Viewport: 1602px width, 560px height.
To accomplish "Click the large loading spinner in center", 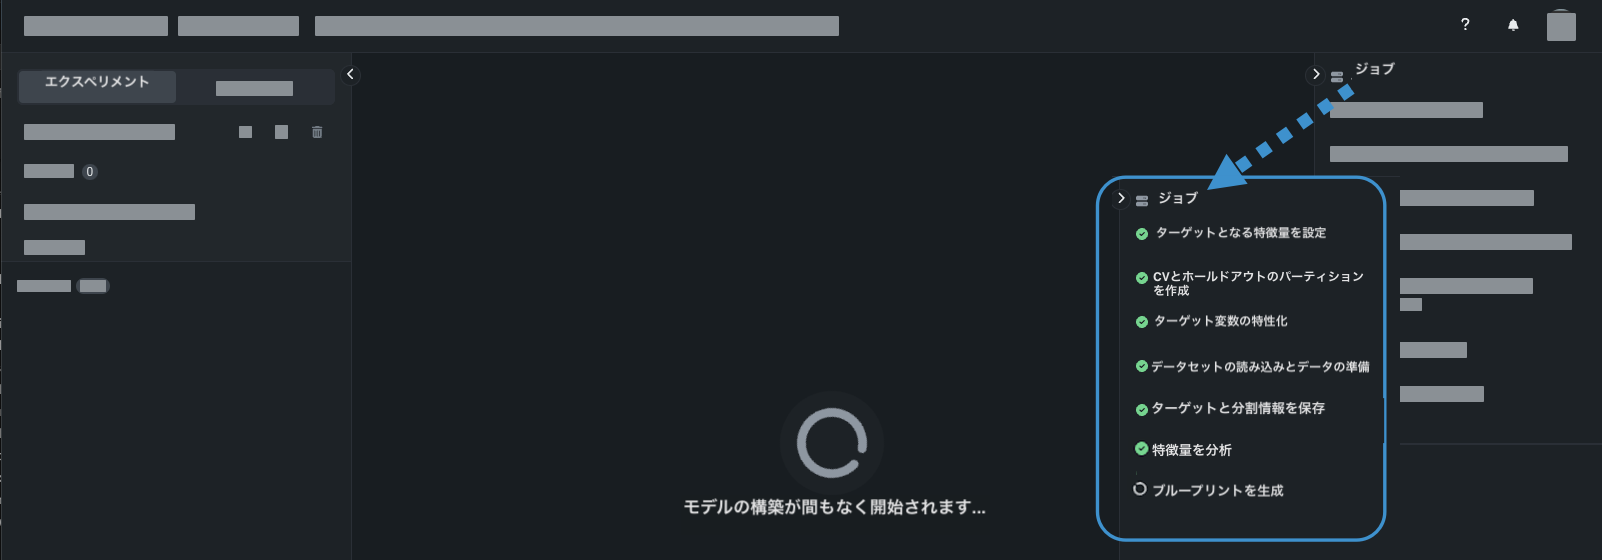I will (x=831, y=442).
